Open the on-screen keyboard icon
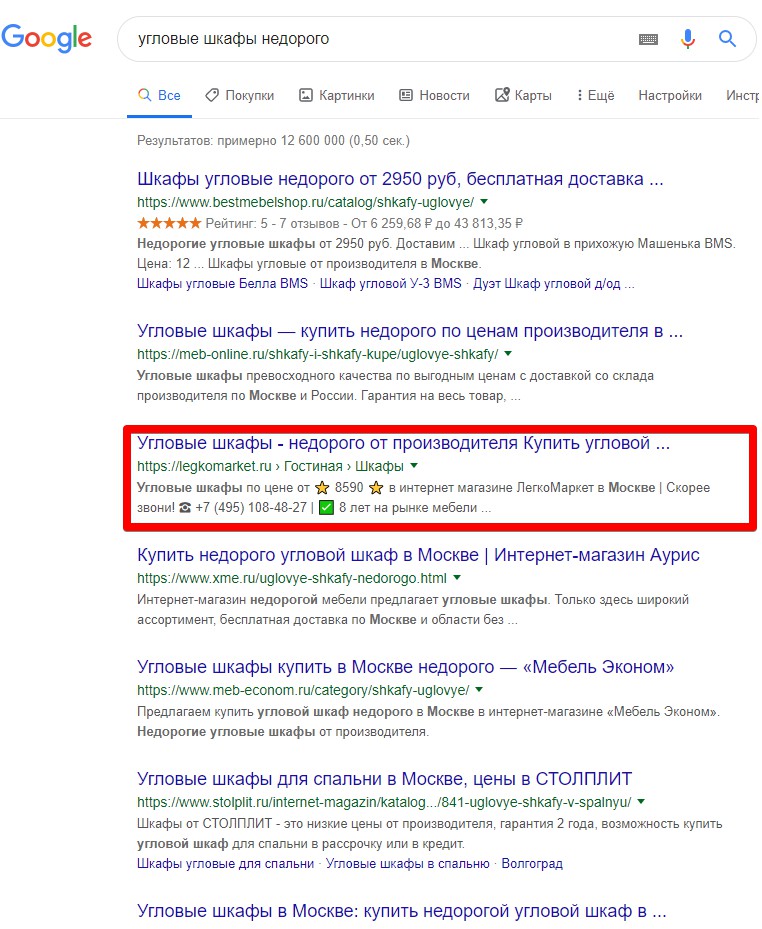The image size is (762, 929). pos(648,39)
